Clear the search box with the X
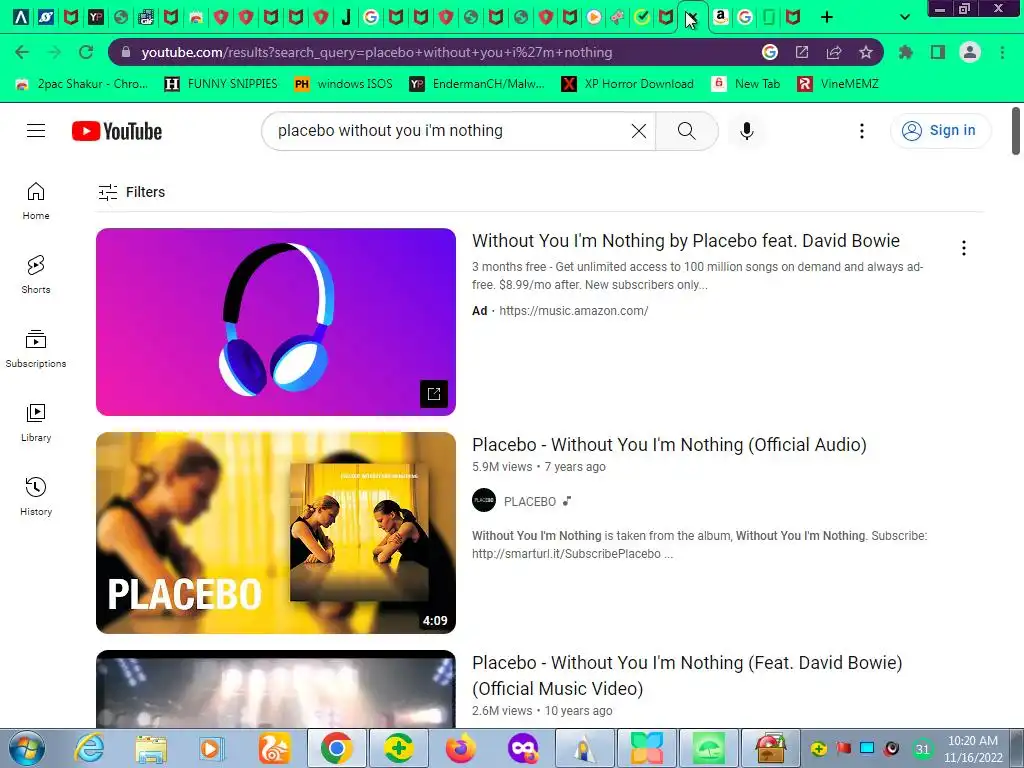This screenshot has width=1024, height=768. click(639, 131)
